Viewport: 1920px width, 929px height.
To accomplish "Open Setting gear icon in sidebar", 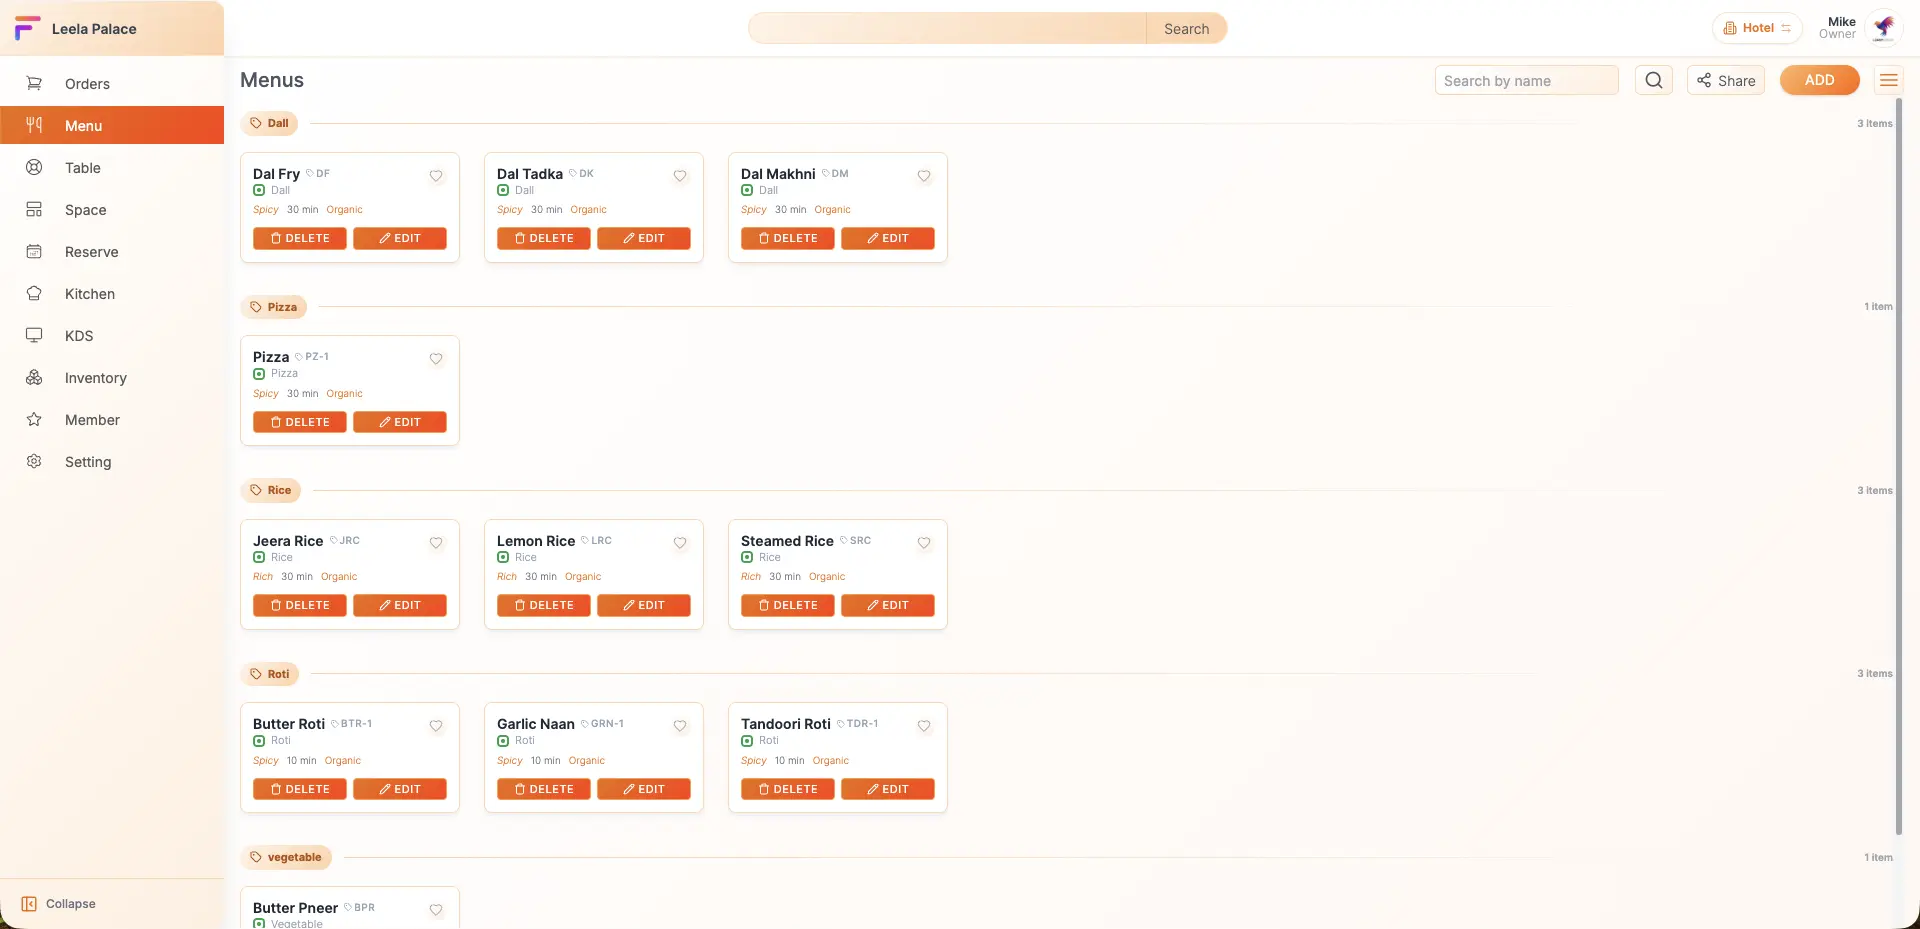I will tap(34, 462).
